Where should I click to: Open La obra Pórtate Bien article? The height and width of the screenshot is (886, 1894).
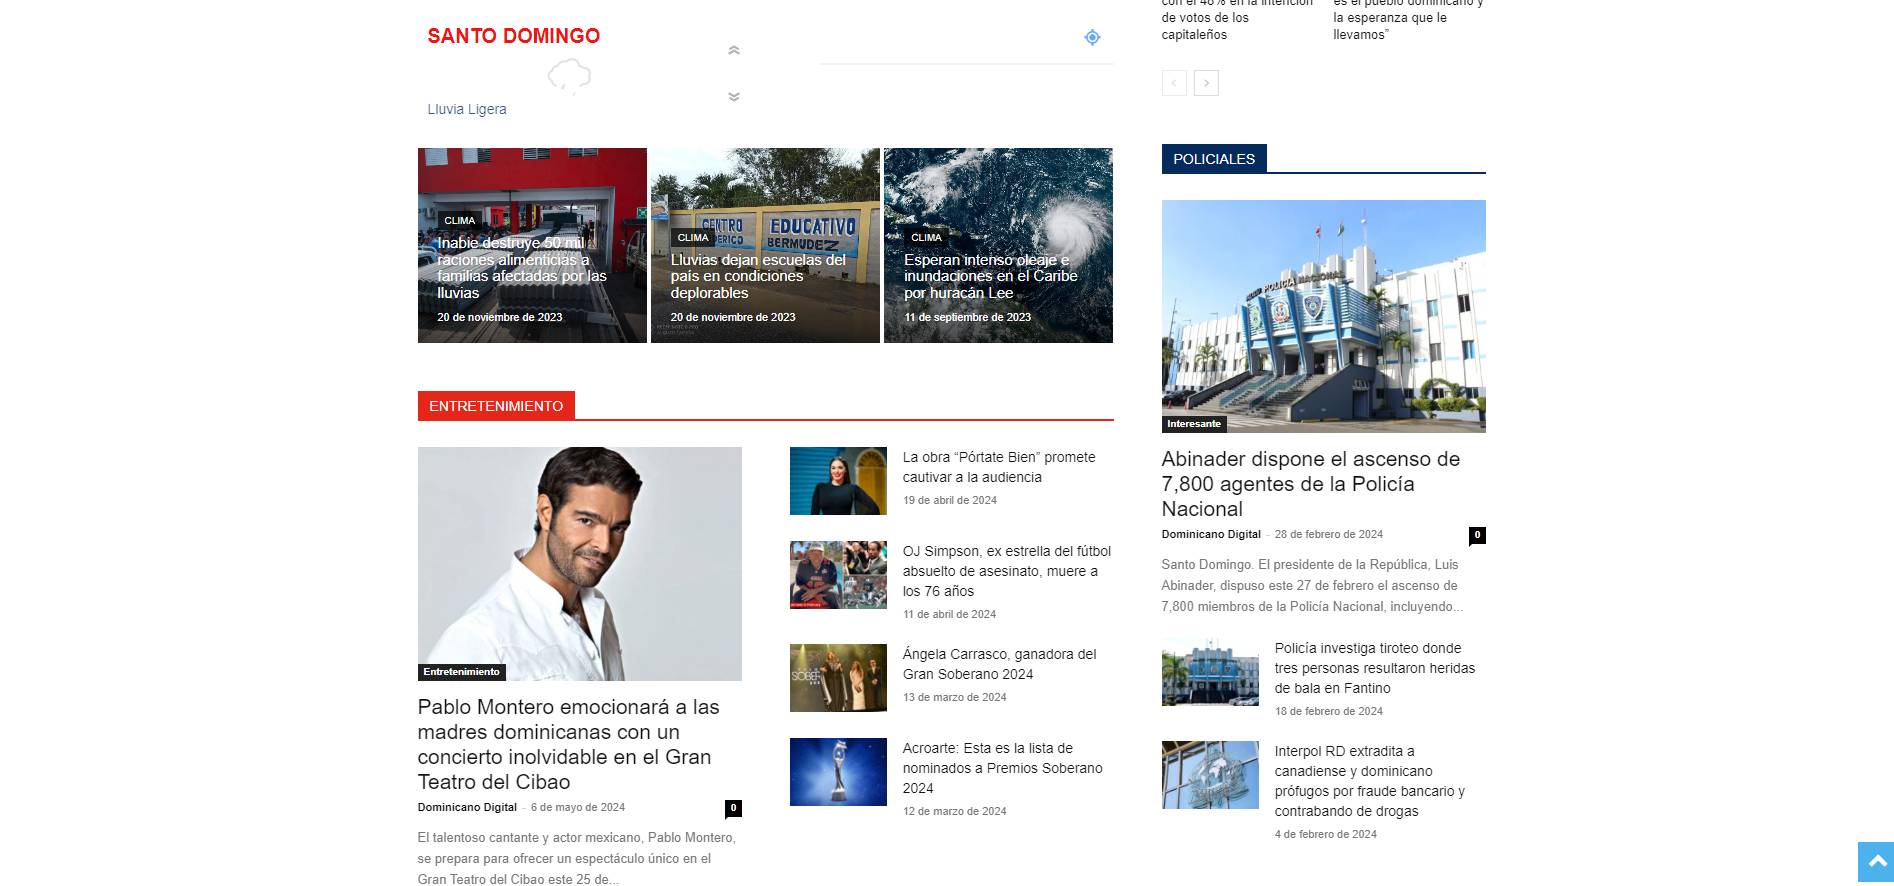999,467
